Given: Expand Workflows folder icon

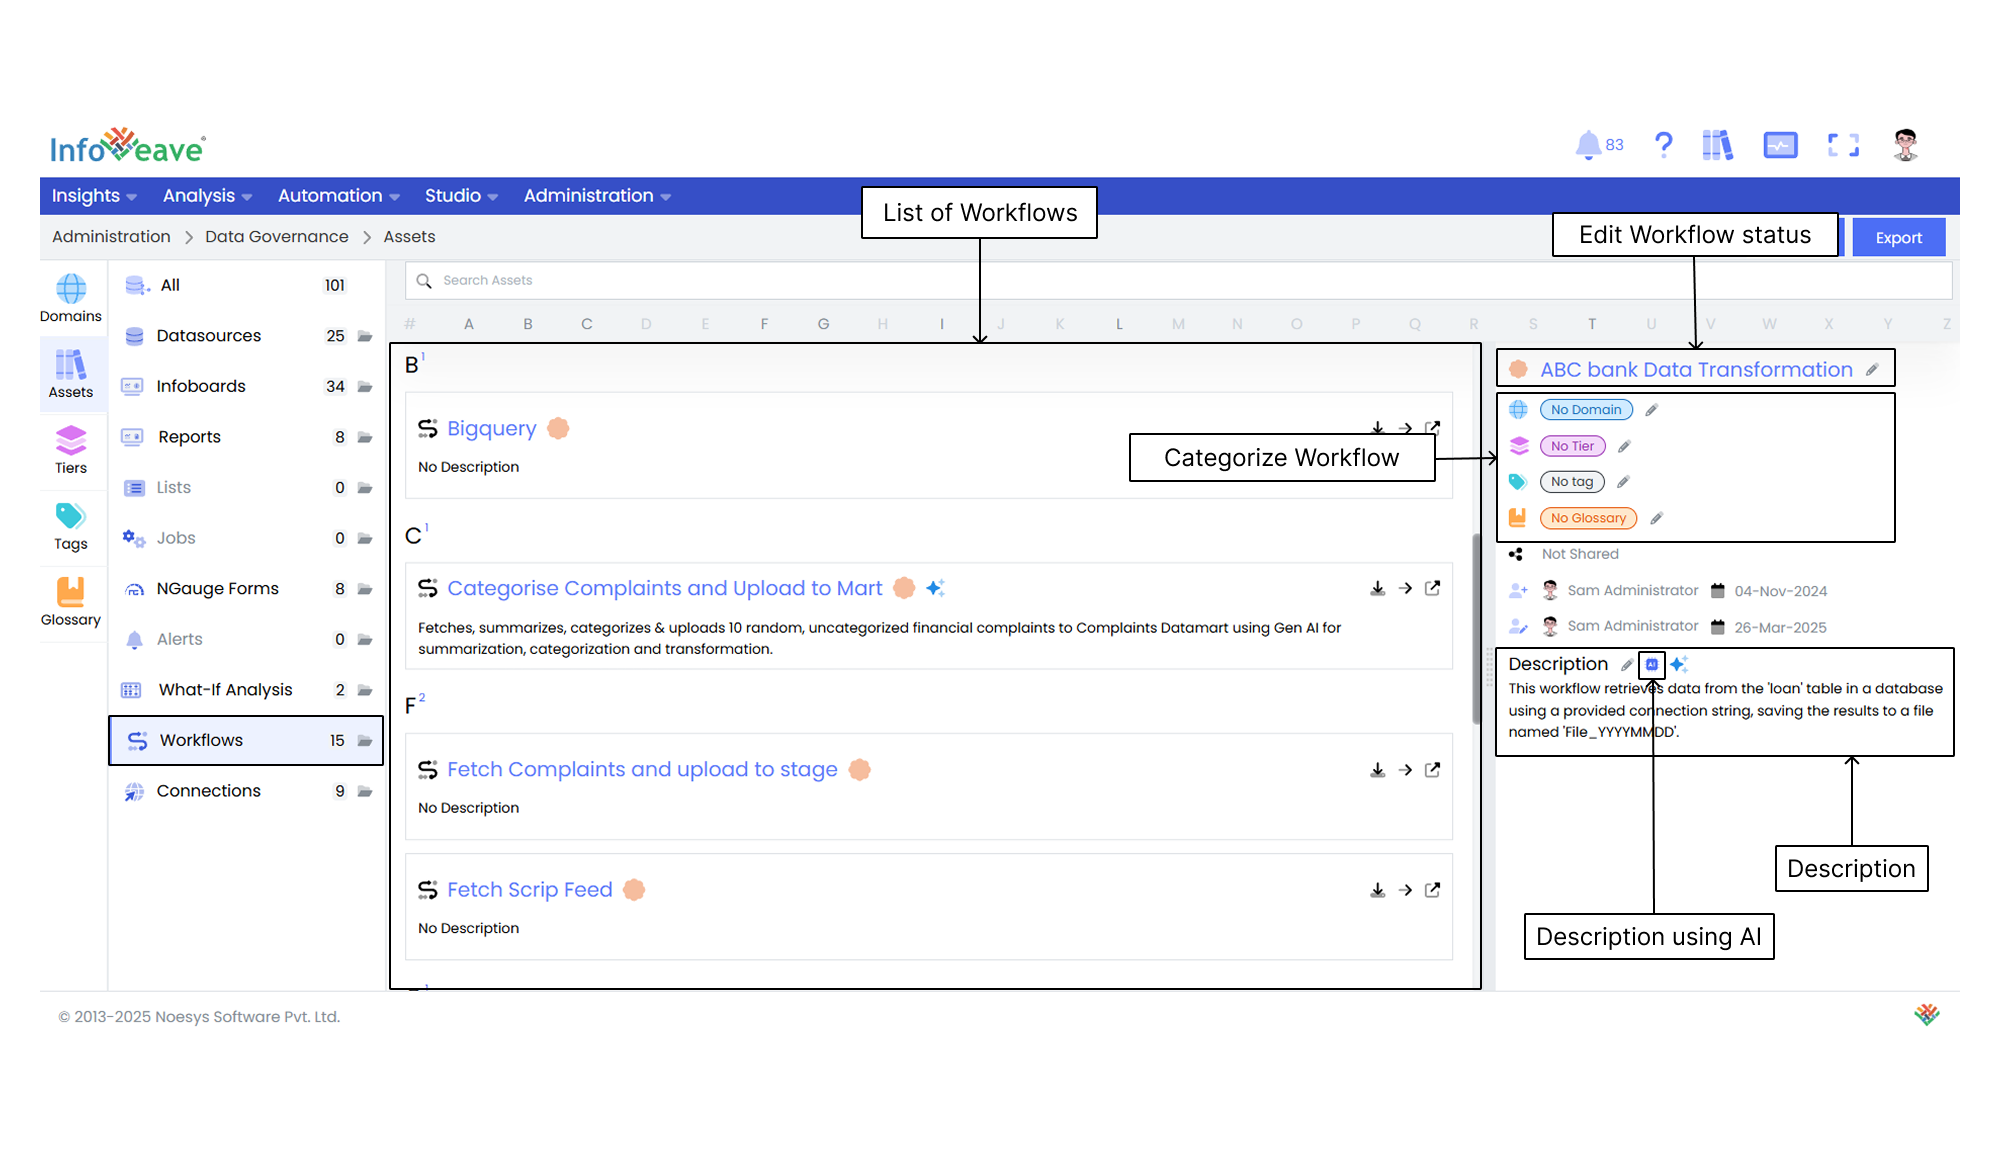Looking at the screenshot, I should coord(365,740).
